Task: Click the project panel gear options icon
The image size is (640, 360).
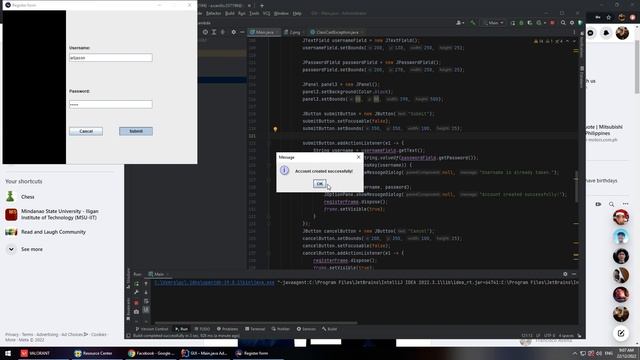Action: point(233,32)
